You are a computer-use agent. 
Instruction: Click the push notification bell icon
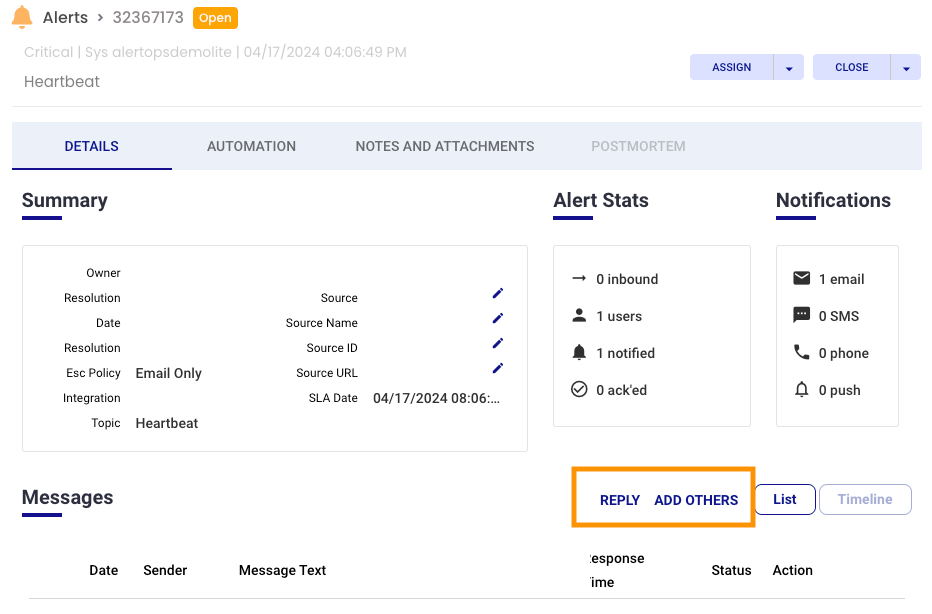coord(801,390)
